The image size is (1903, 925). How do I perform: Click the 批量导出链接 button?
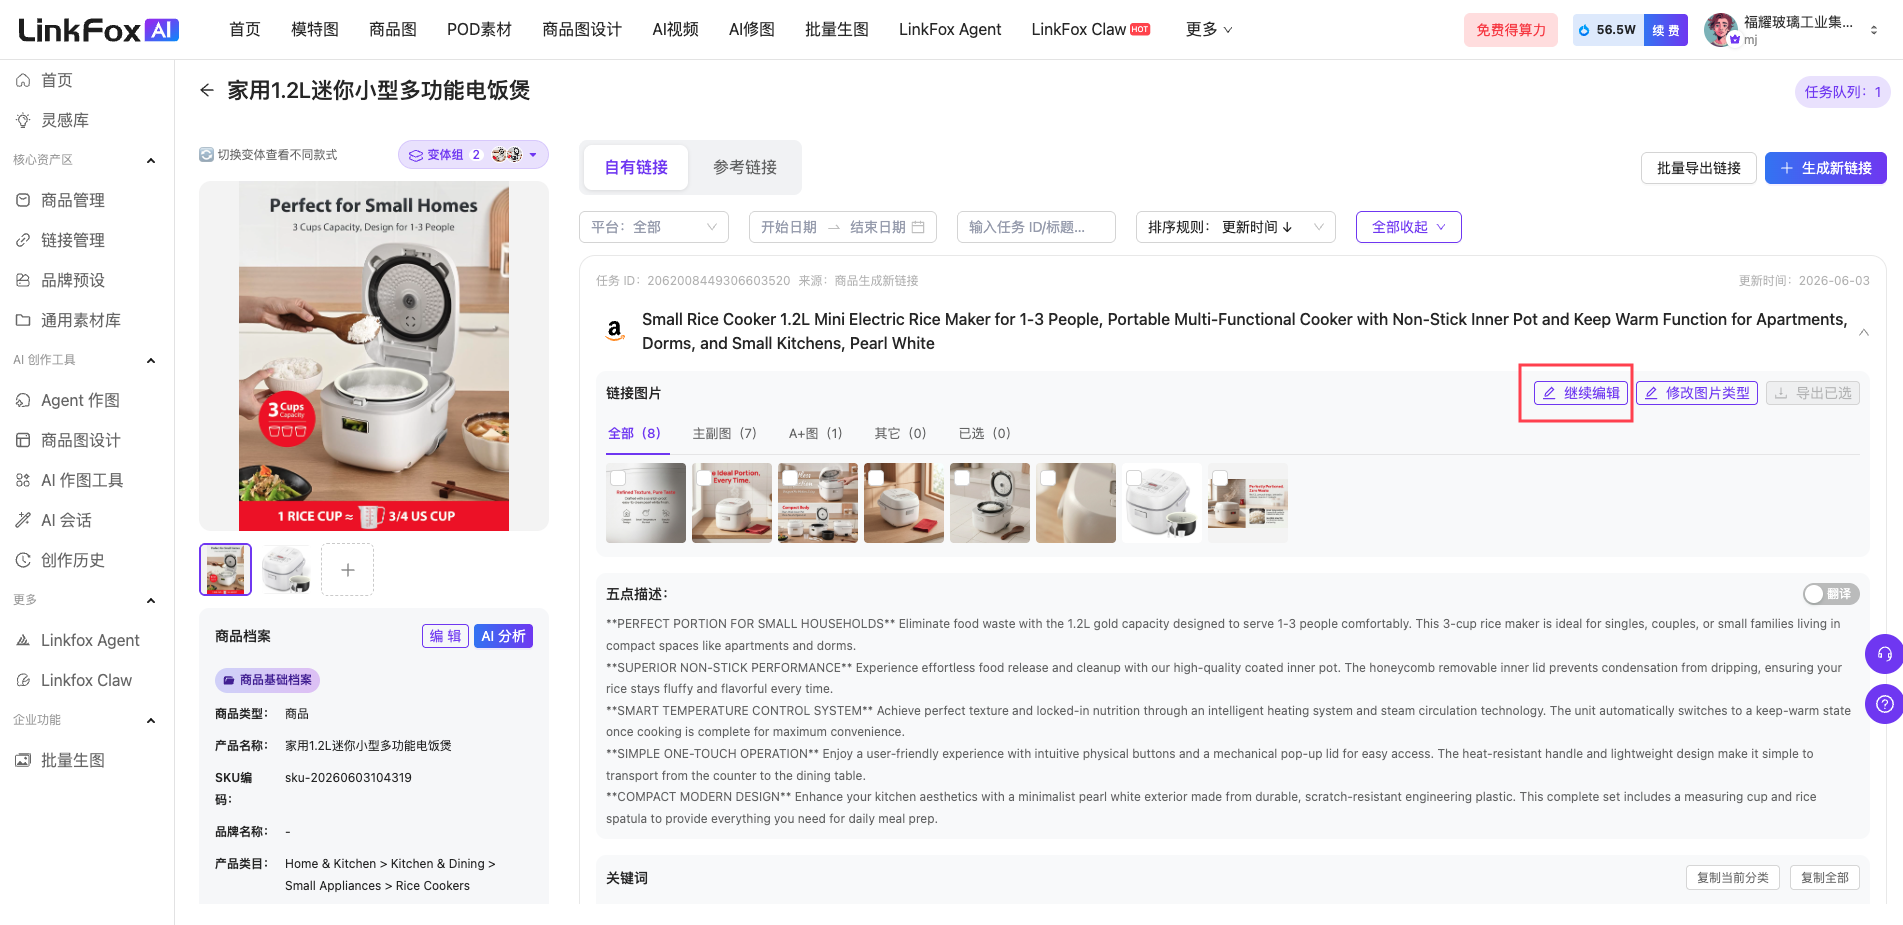1698,168
